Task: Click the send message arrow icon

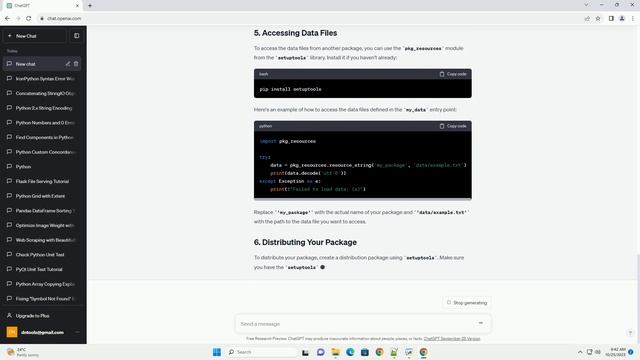Action: tap(480, 323)
